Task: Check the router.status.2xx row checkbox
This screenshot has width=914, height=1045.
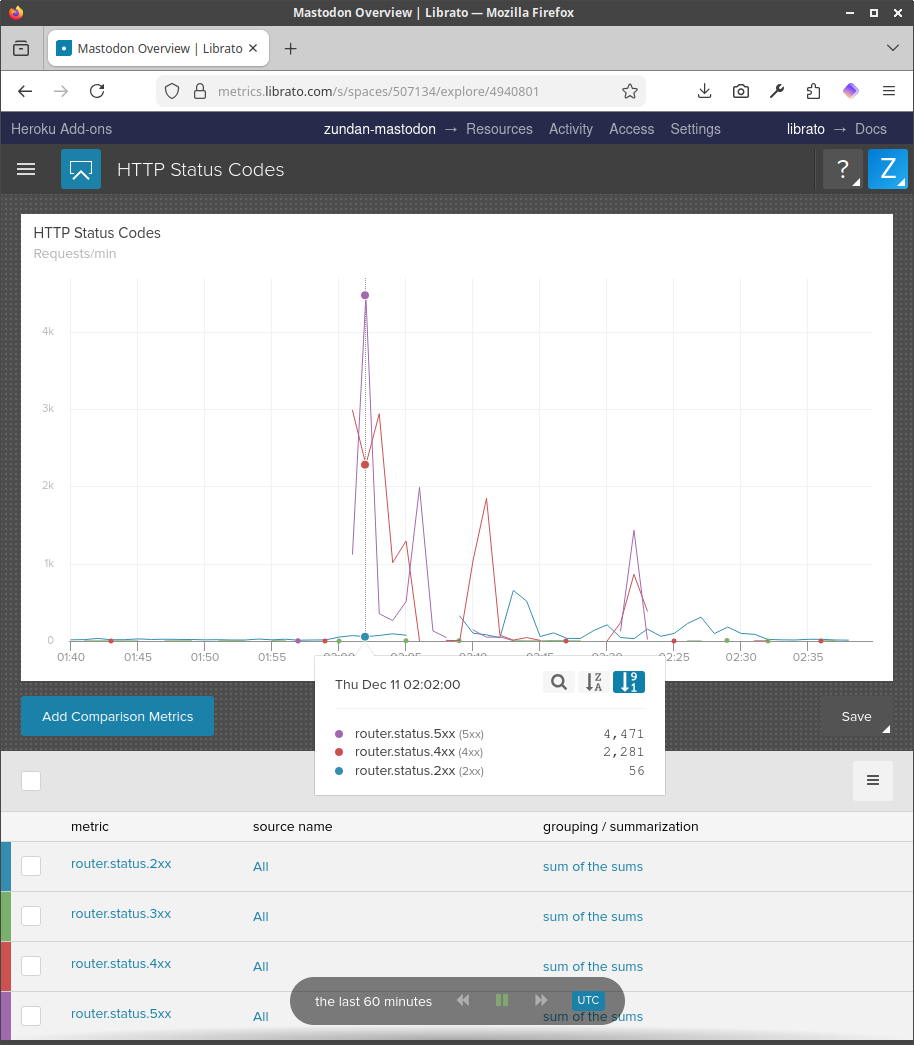Action: [31, 866]
